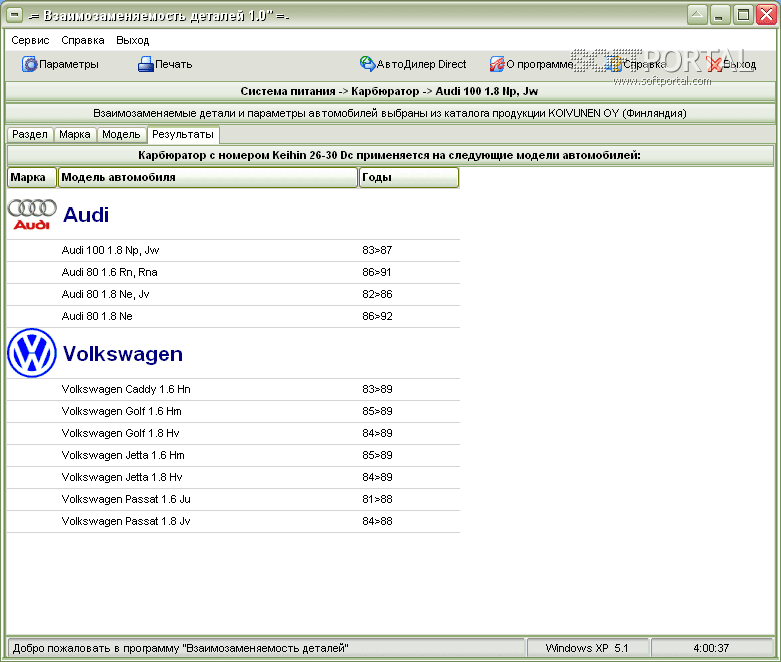
Task: Click the Audi brand heading text
Action: tap(86, 215)
